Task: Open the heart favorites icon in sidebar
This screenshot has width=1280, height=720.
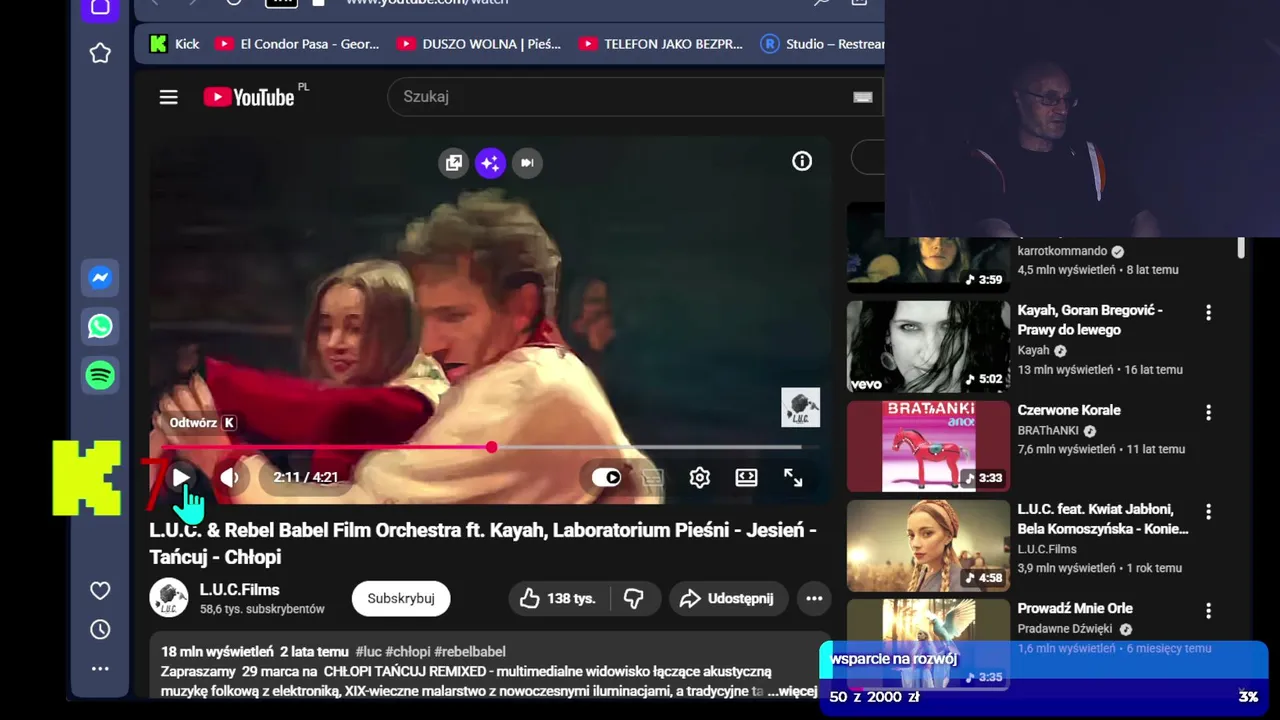Action: coord(100,591)
